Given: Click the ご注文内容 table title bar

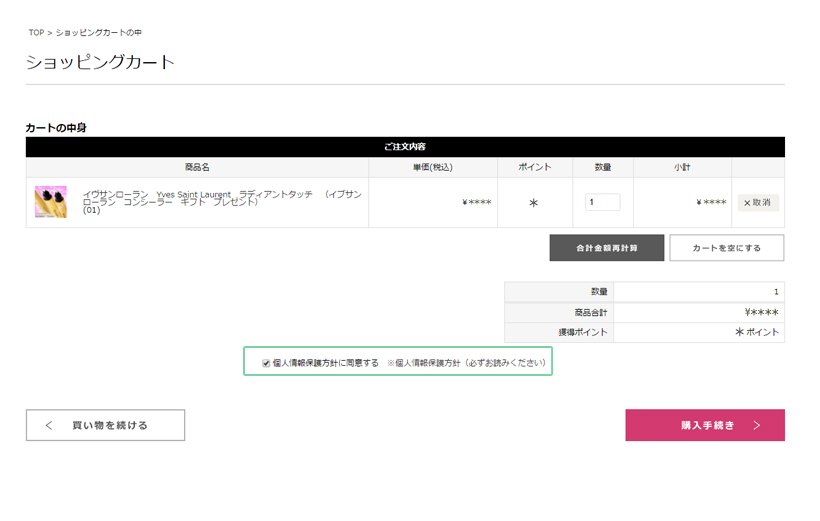Looking at the screenshot, I should coord(405,147).
